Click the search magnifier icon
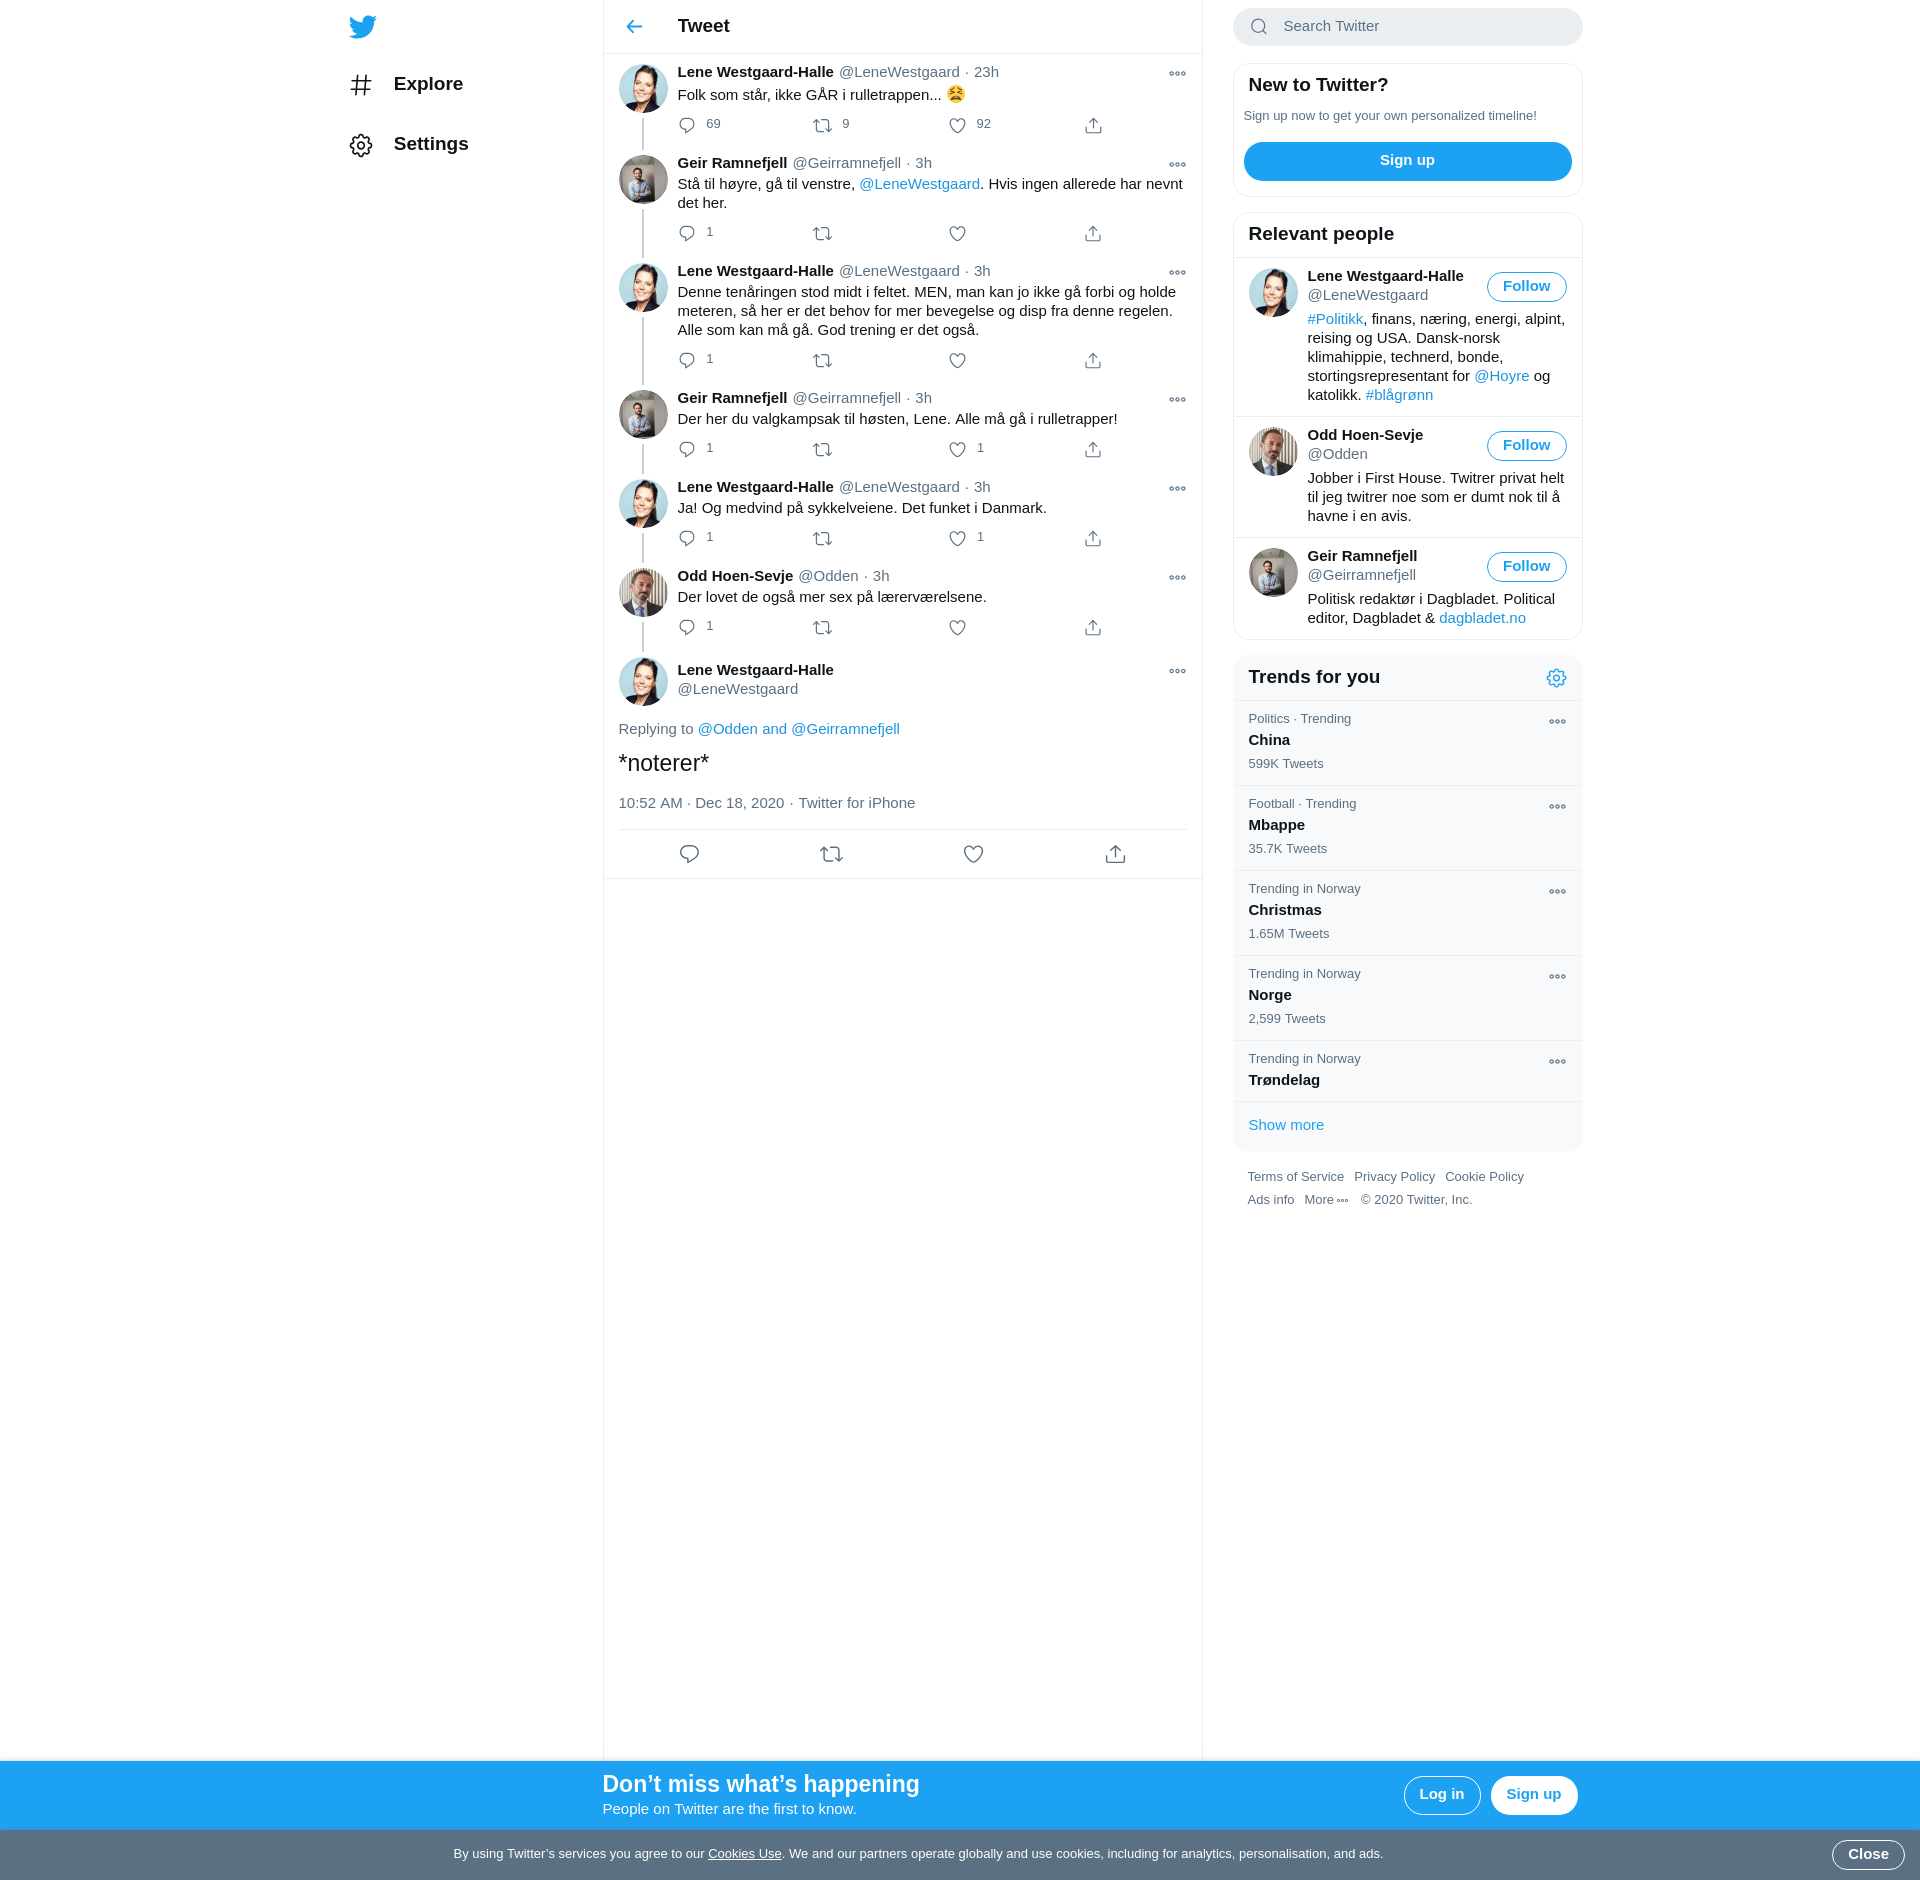Screen dimensions: 1920x1880 pos(1259,27)
